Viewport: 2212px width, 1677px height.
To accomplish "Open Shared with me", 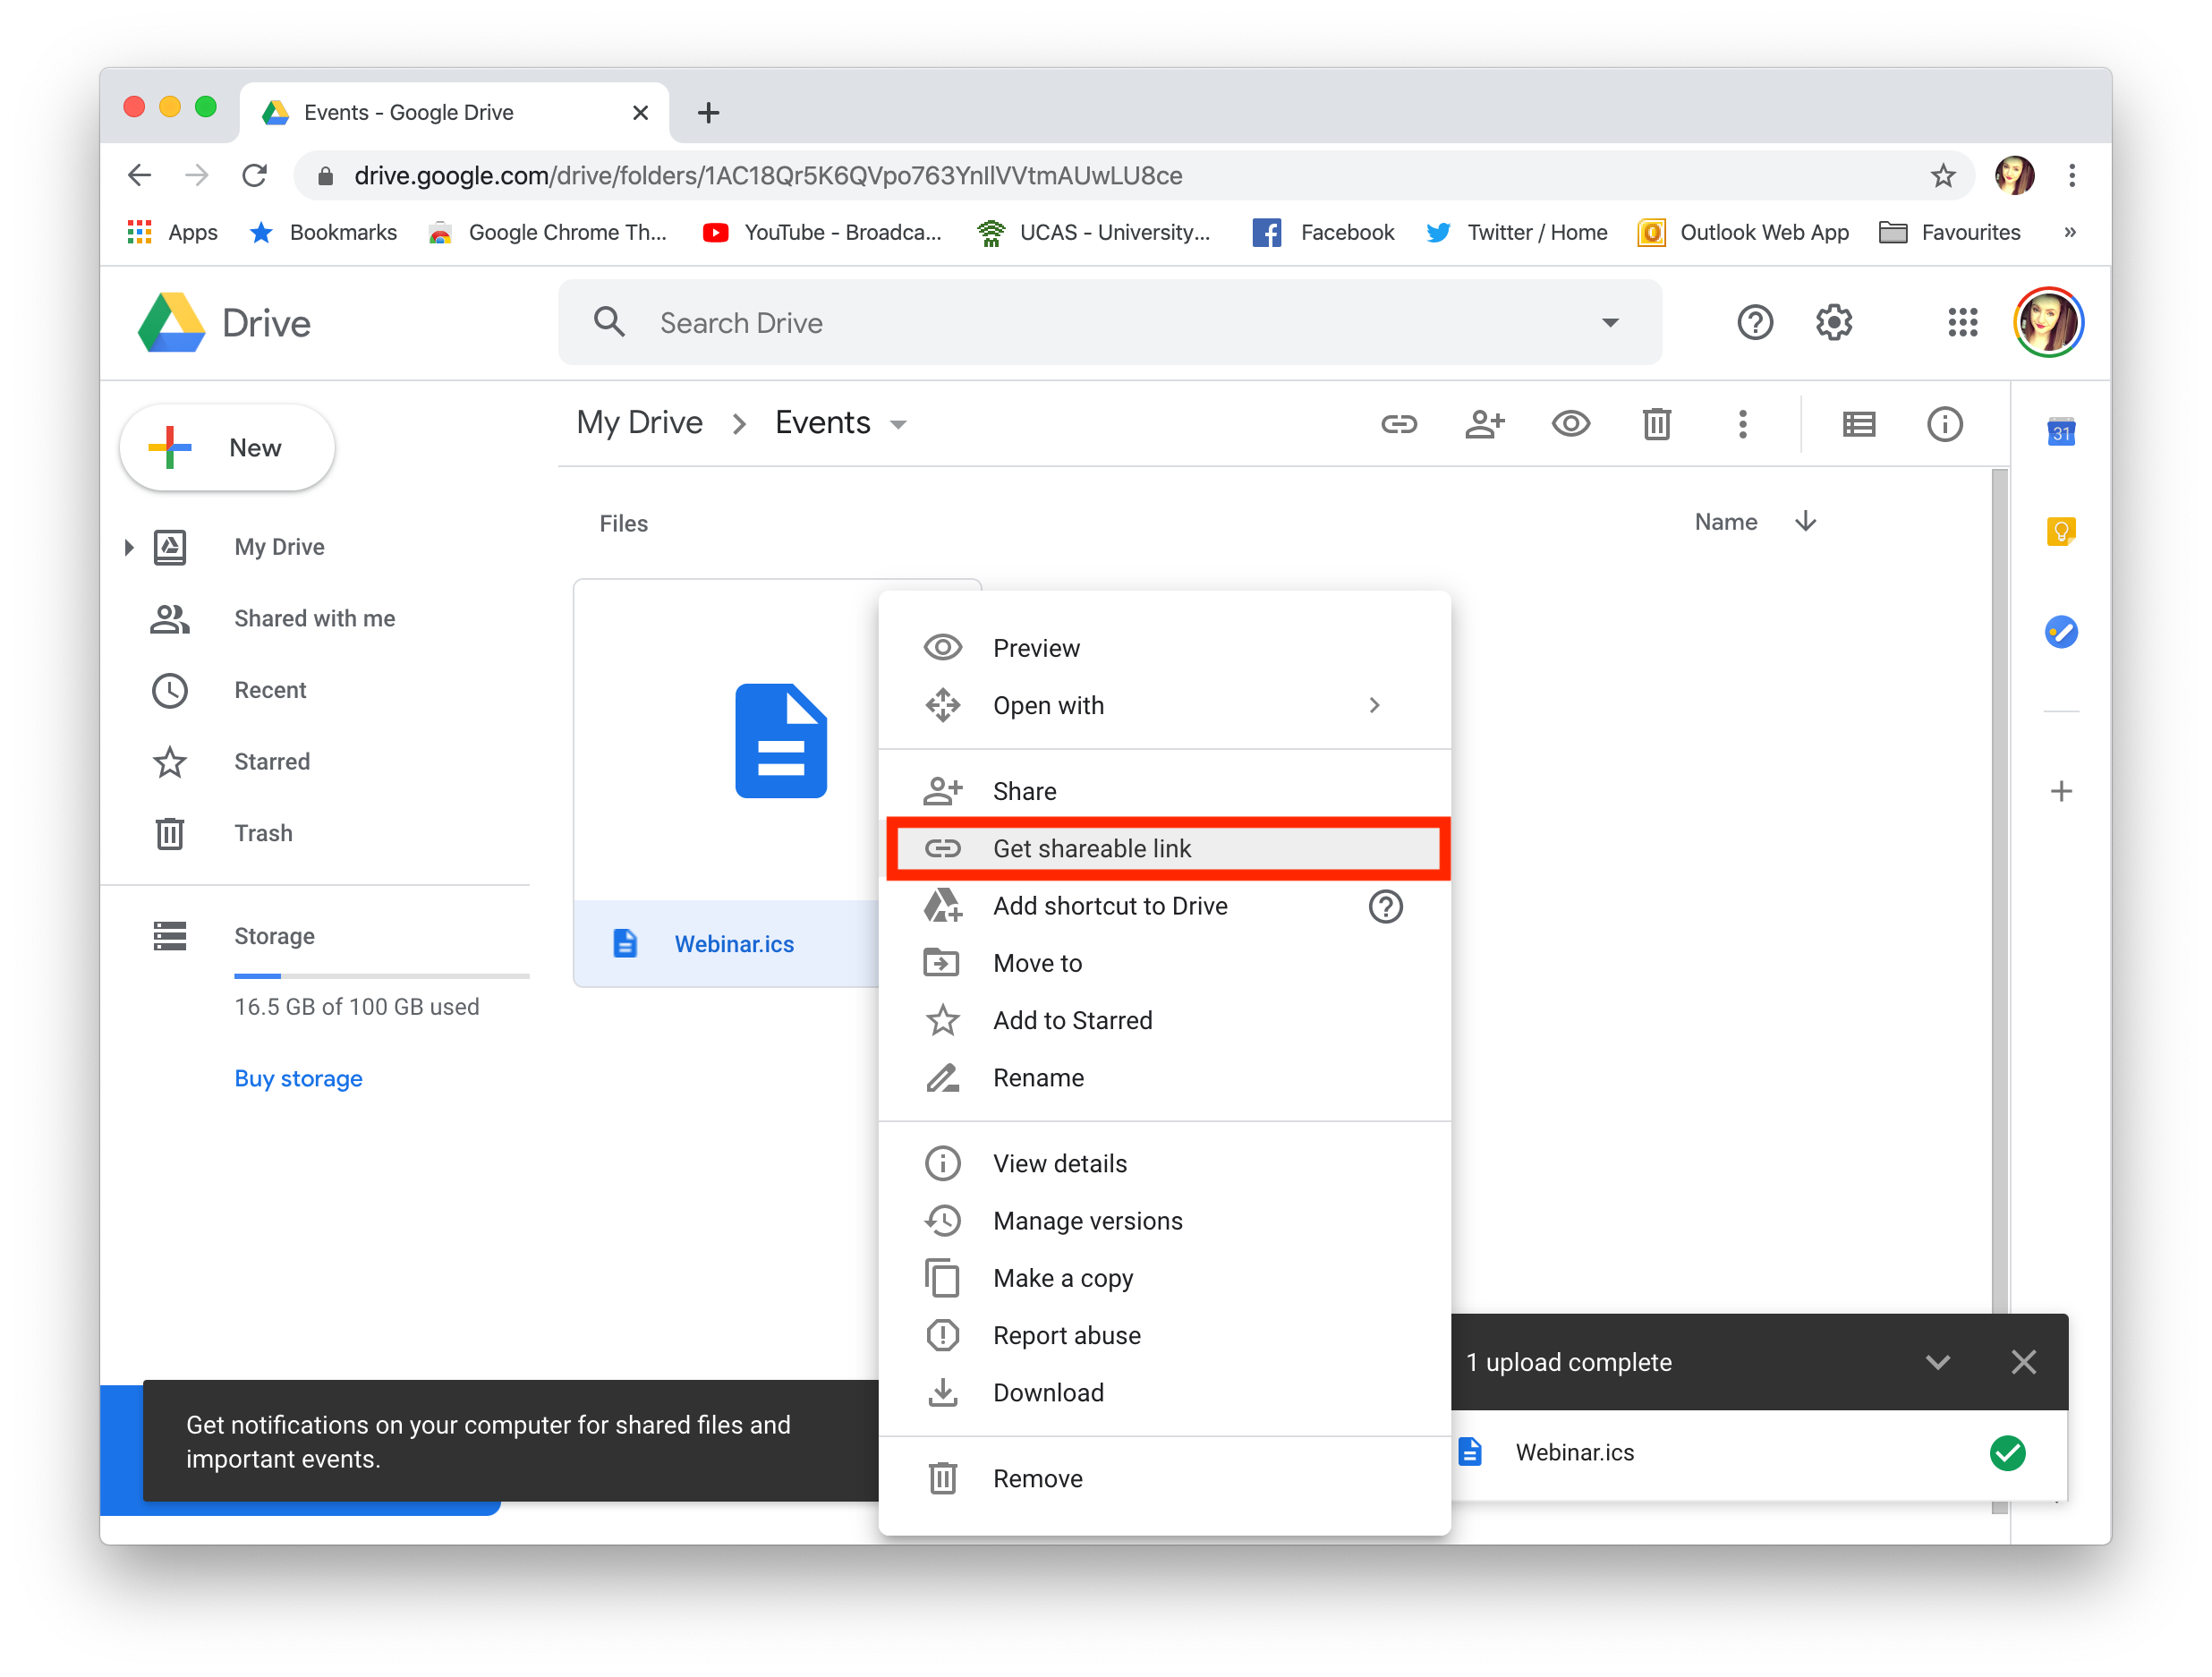I will (x=314, y=618).
